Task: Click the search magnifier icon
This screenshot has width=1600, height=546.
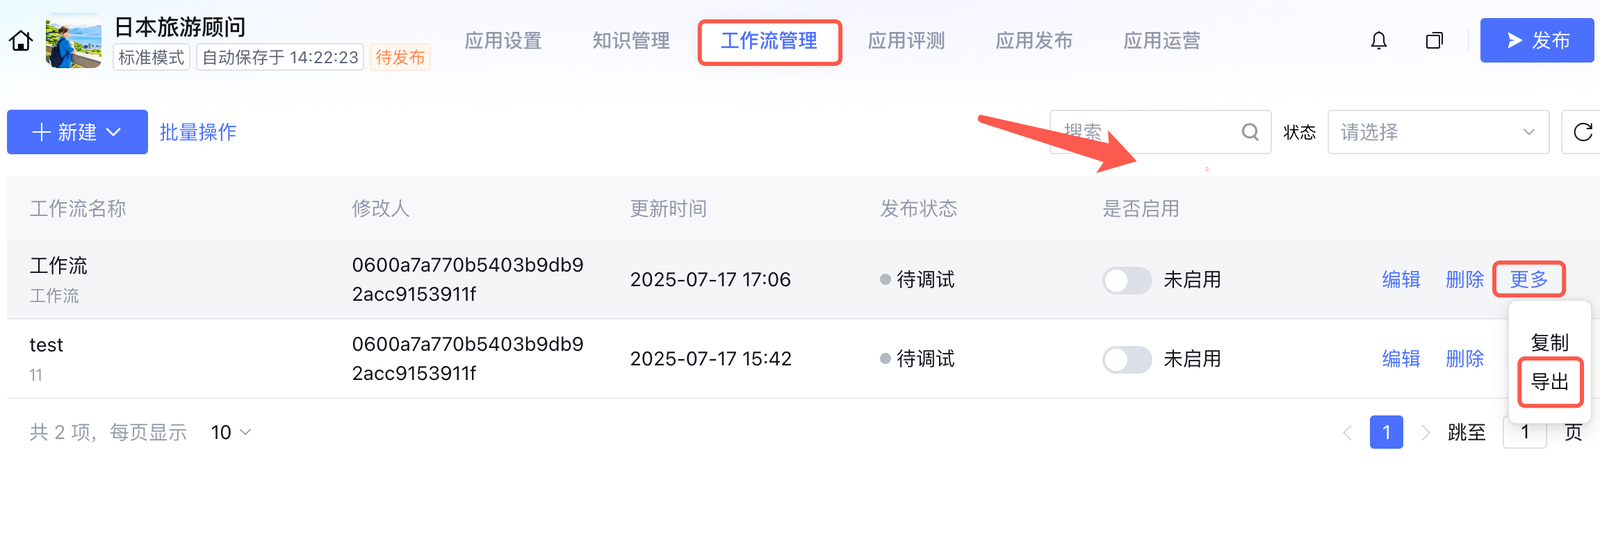Action: click(x=1250, y=132)
